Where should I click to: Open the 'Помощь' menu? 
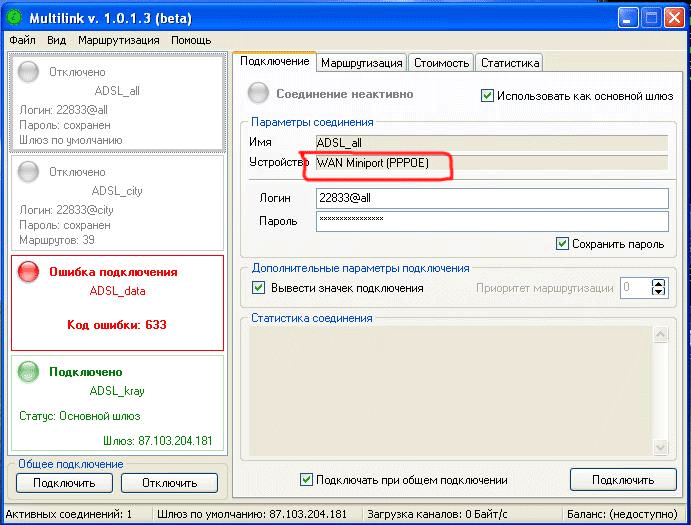(190, 40)
